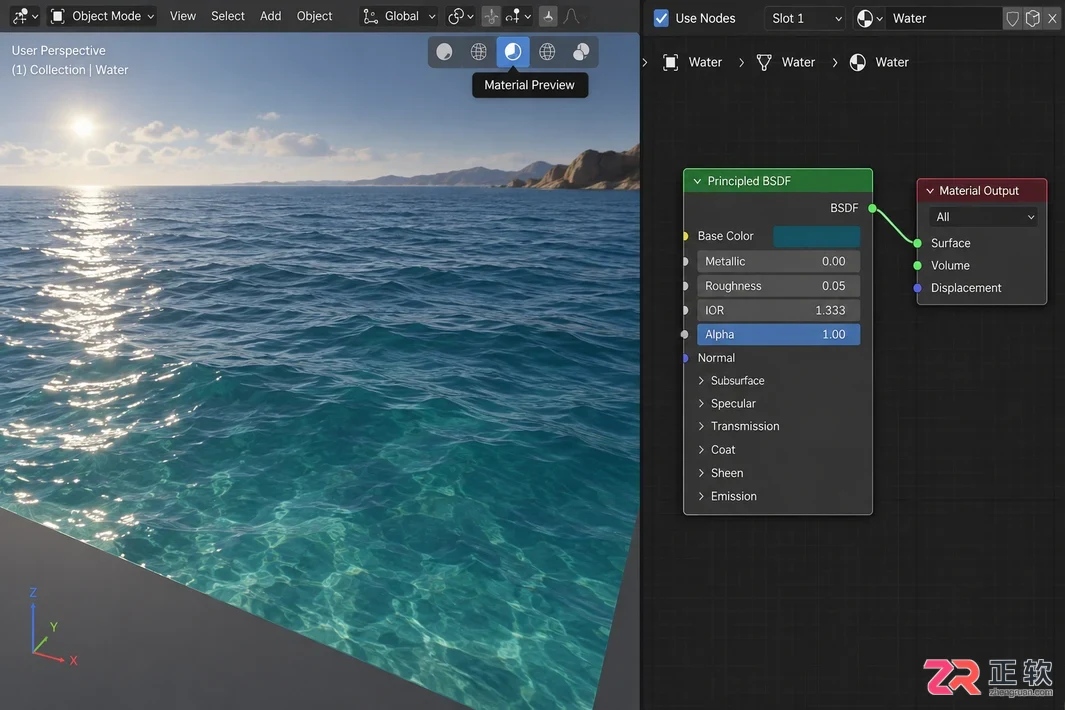This screenshot has height=710, width=1065.
Task: Select the highlighted Material Preview shading button
Action: coord(513,52)
